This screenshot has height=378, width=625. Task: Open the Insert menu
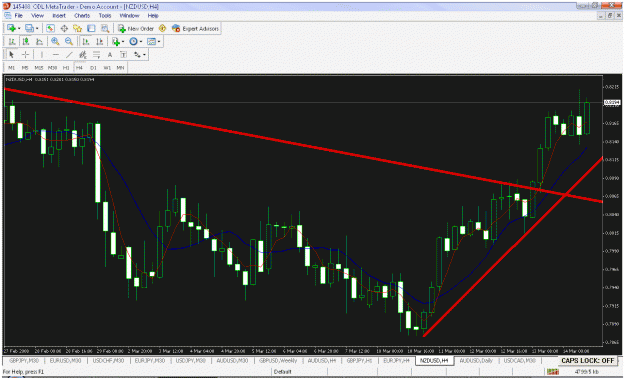59,16
